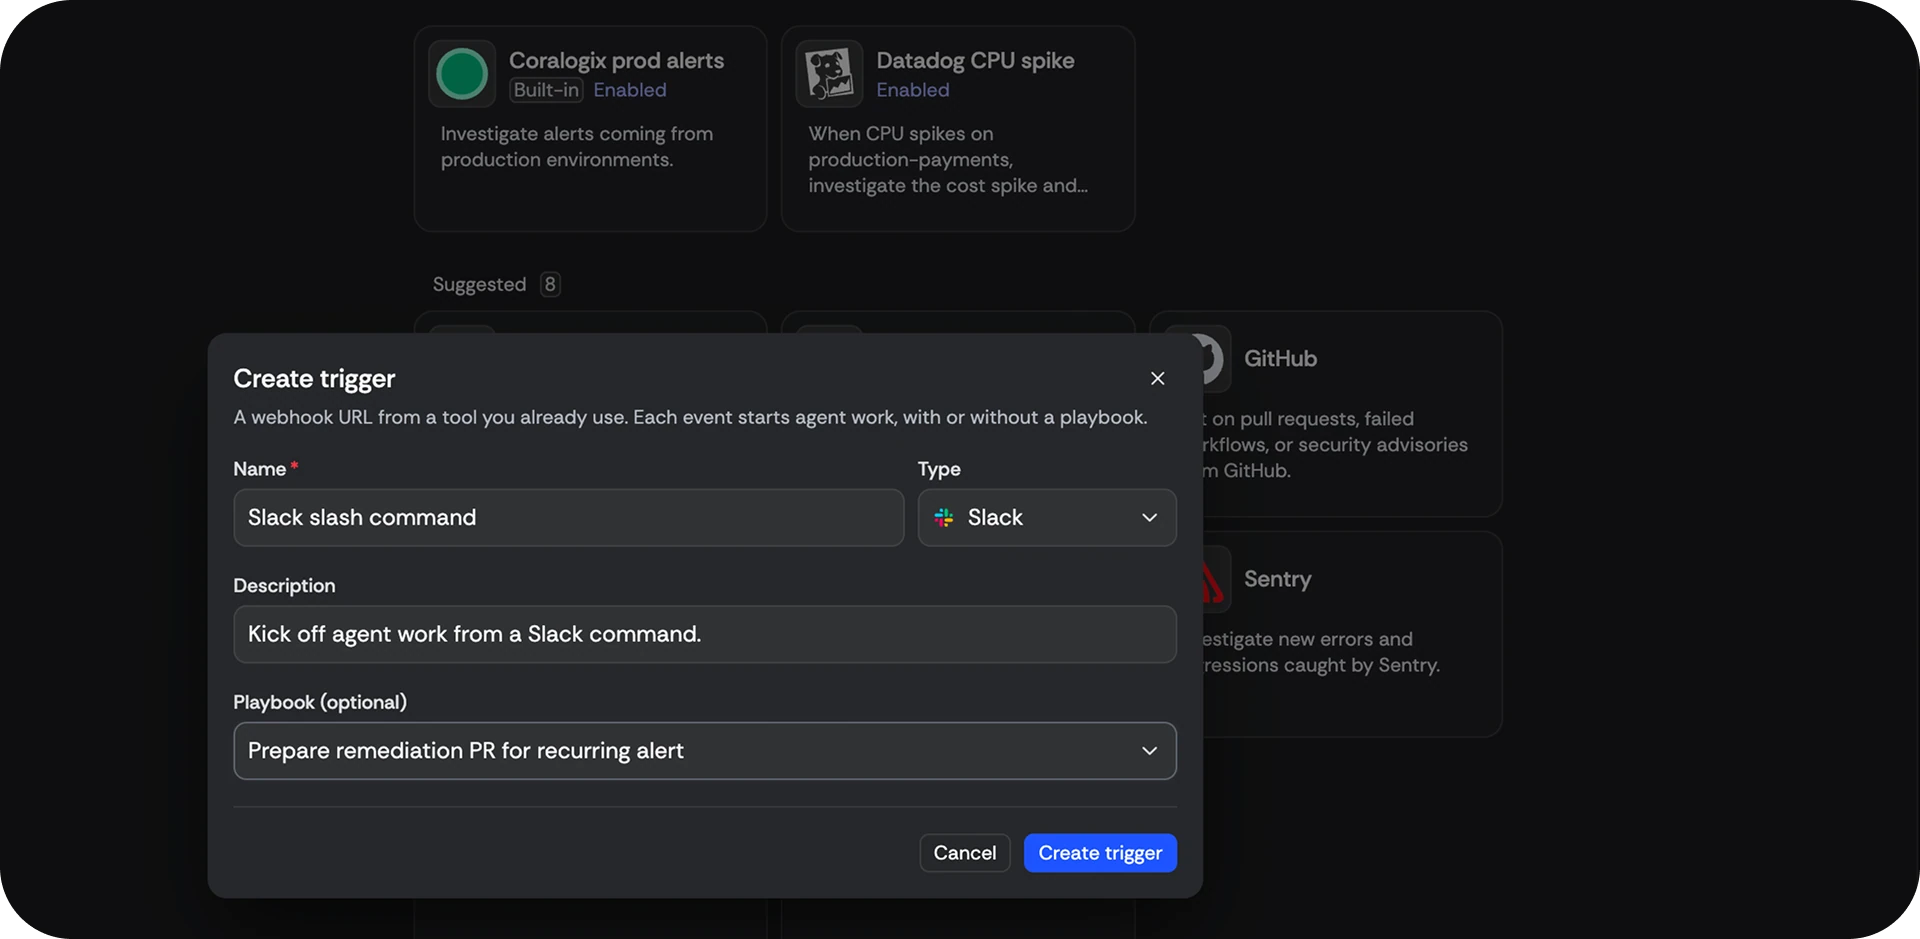The width and height of the screenshot is (1920, 939).
Task: Click the green Coralogix icon
Action: pyautogui.click(x=462, y=74)
